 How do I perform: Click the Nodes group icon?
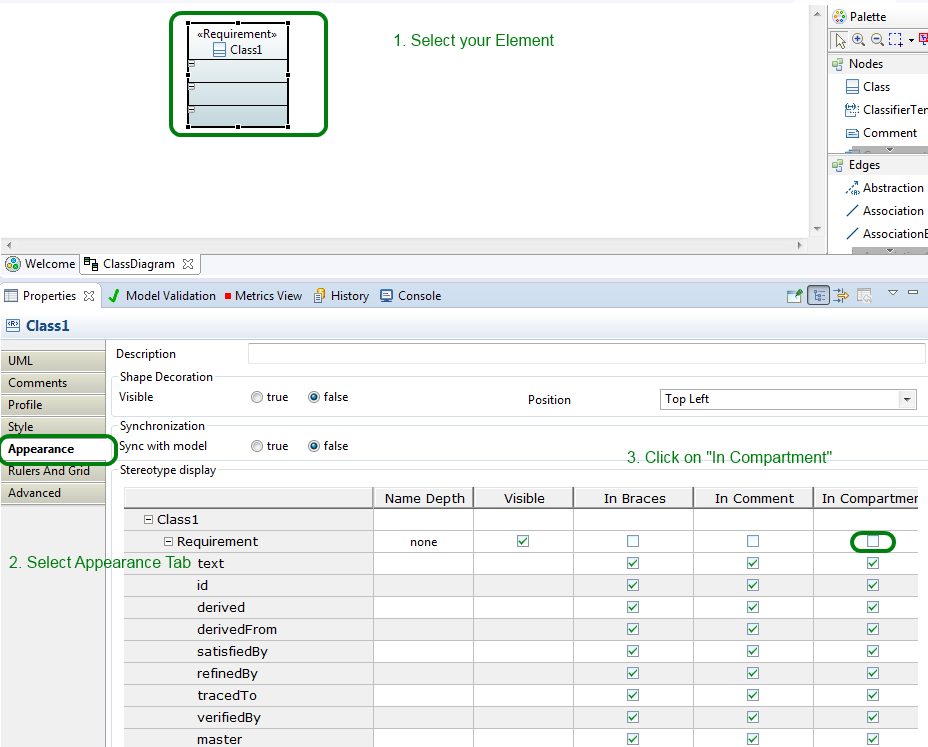tap(837, 64)
